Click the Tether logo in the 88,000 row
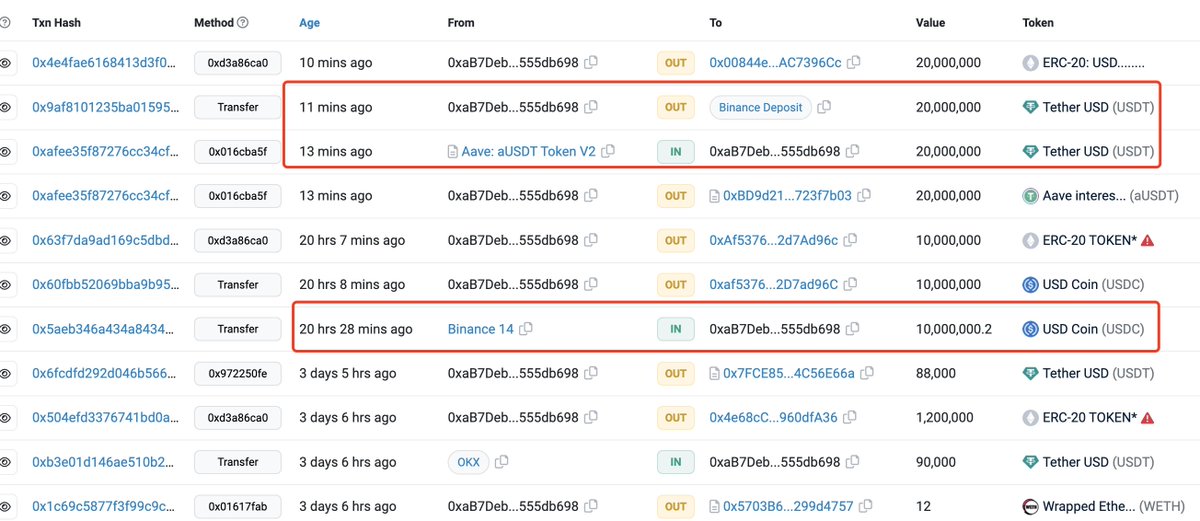This screenshot has height=521, width=1200. click(1030, 373)
